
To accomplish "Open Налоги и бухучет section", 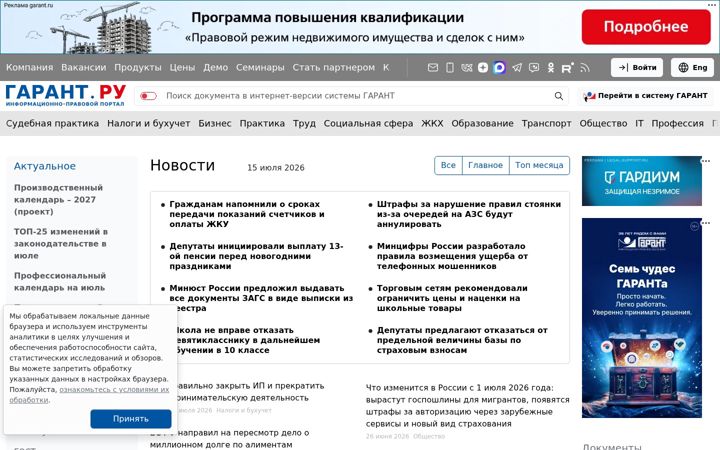I will (148, 124).
